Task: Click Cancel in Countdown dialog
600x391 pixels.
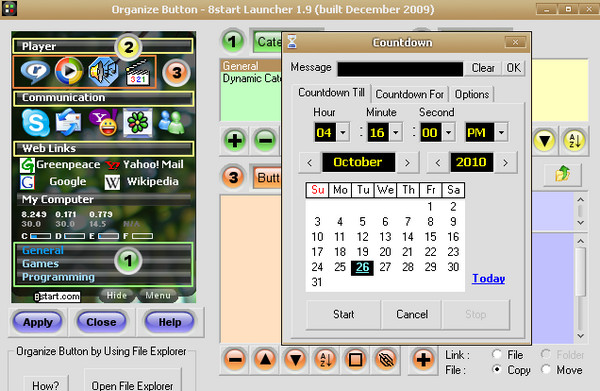Action: pyautogui.click(x=412, y=314)
